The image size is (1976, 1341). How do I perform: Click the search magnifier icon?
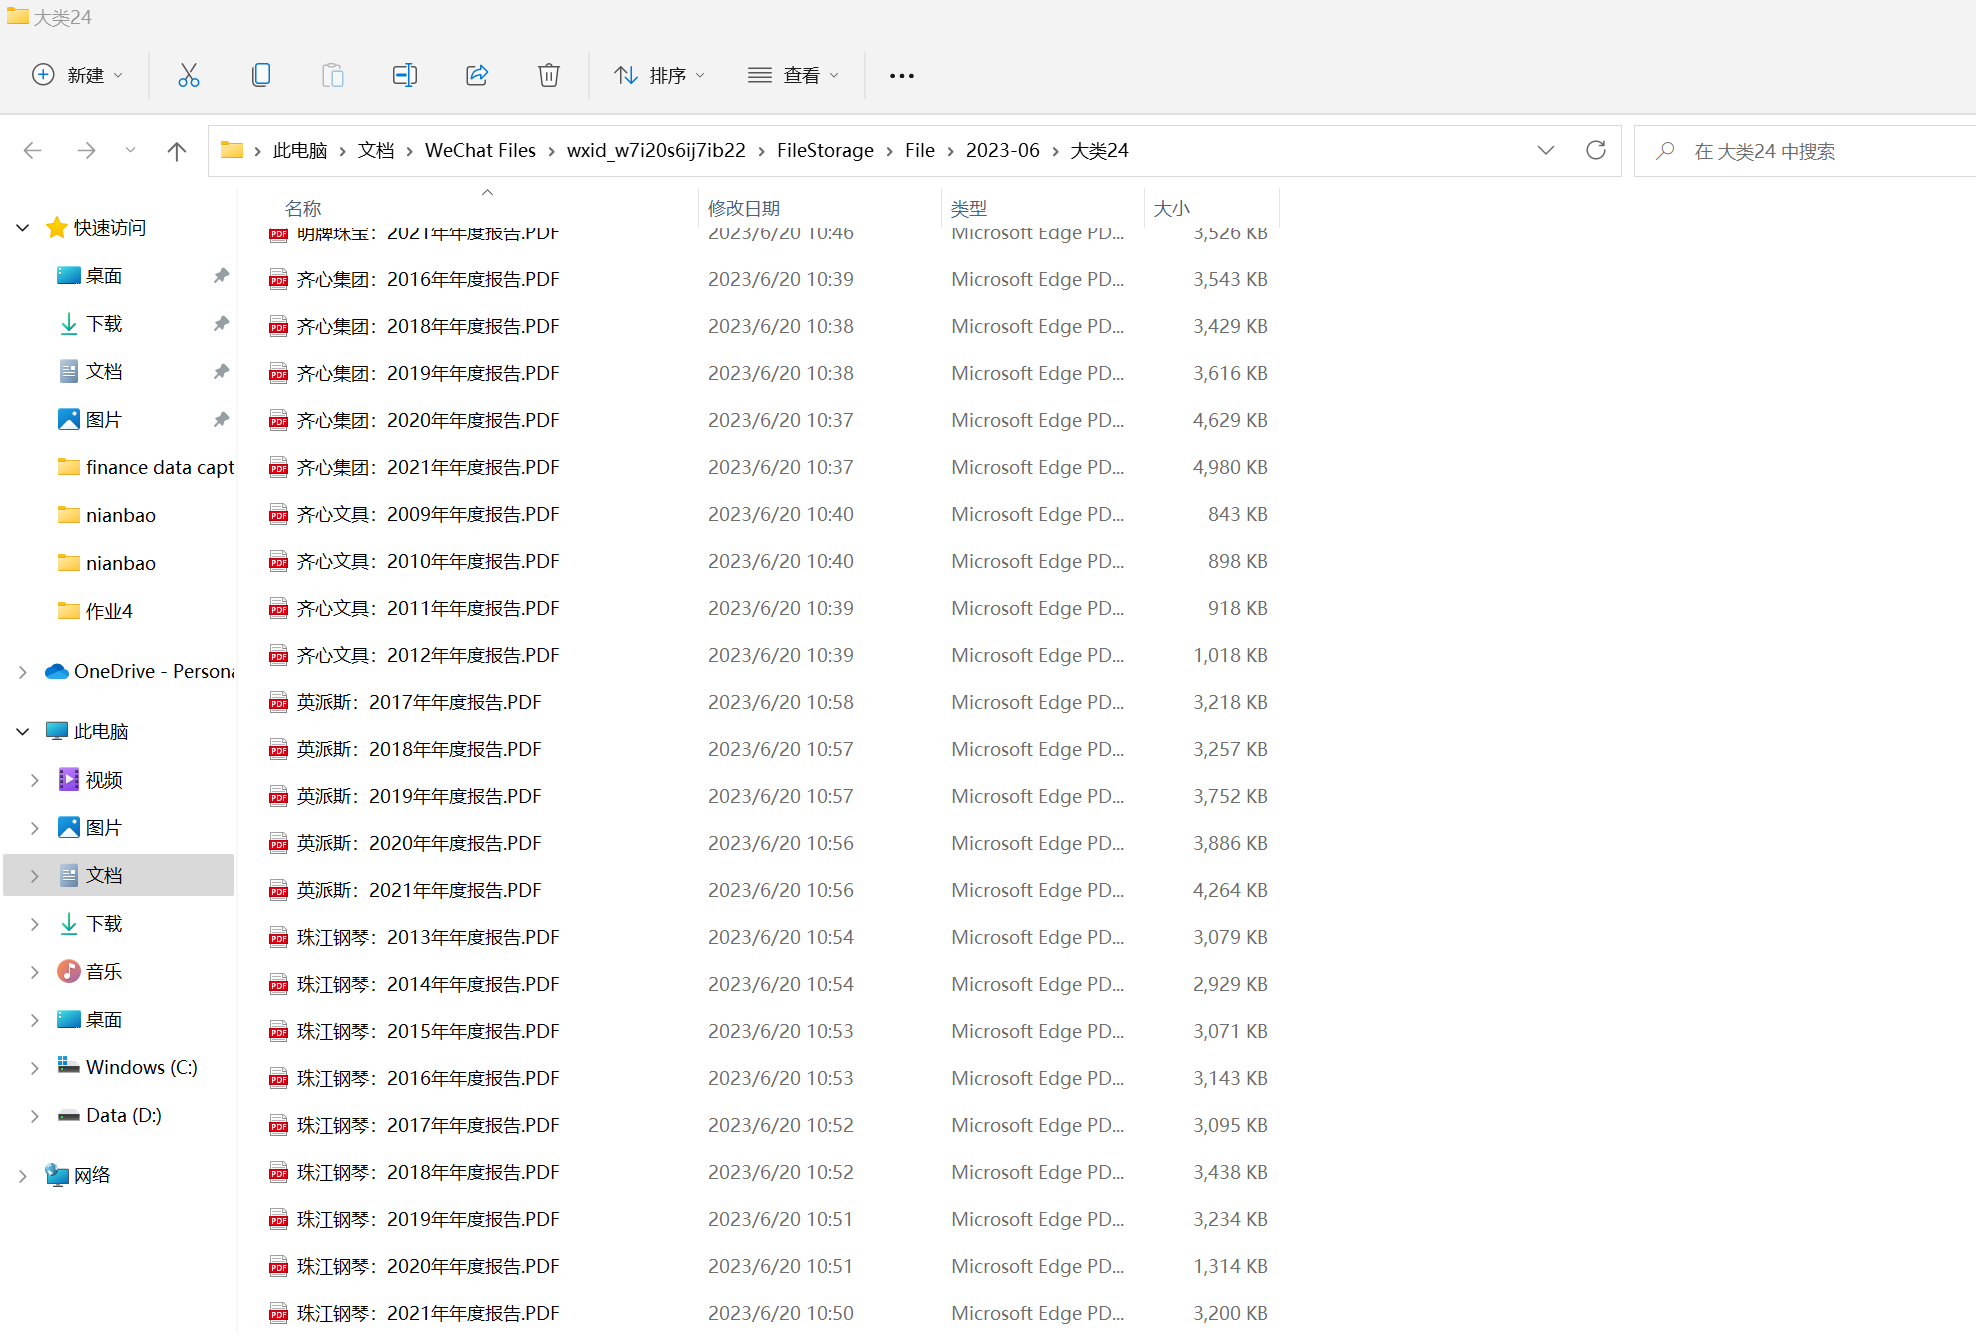[x=1665, y=151]
